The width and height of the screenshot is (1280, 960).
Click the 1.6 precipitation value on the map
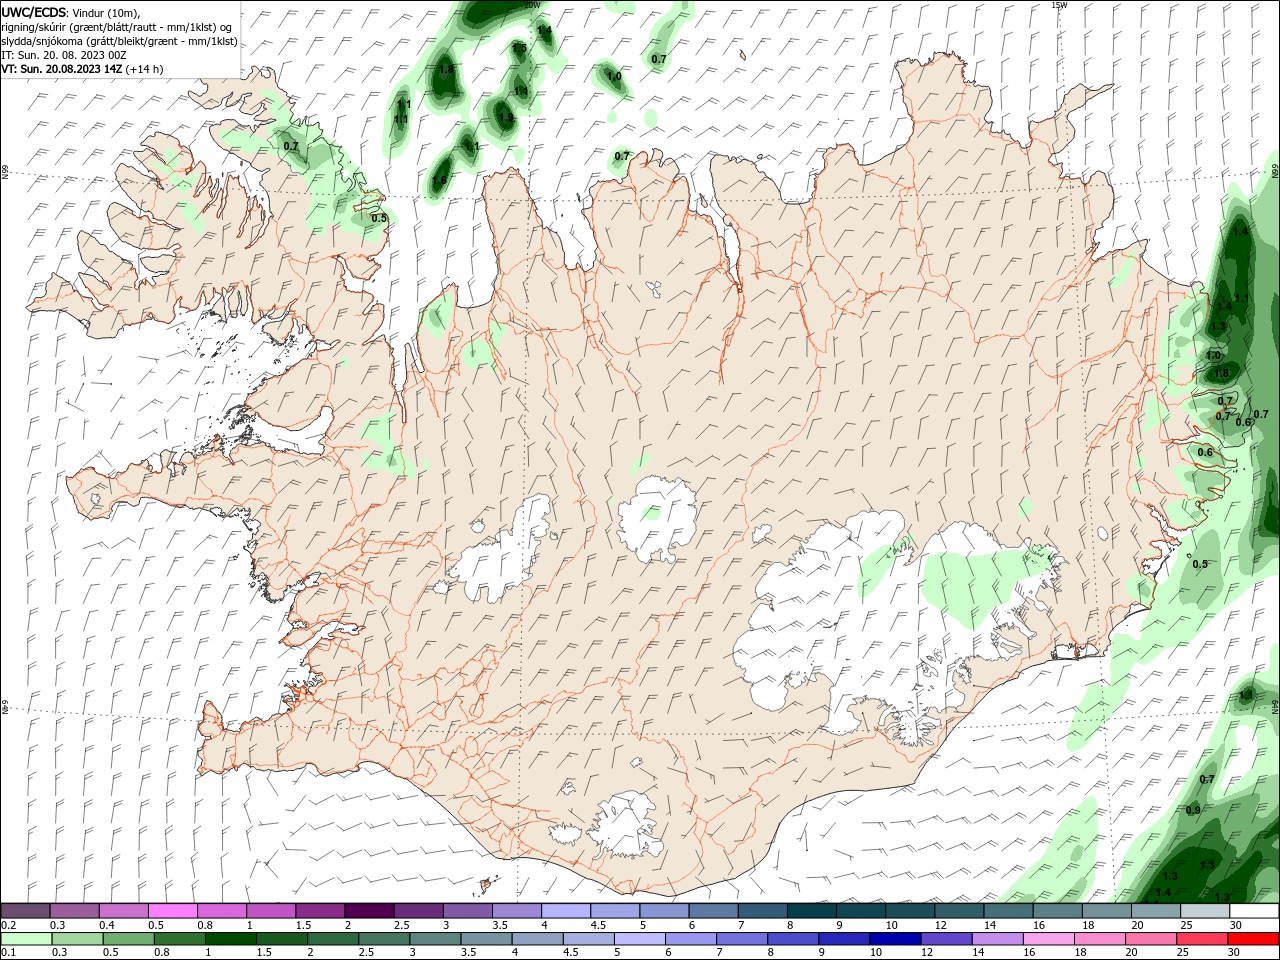[x=439, y=180]
